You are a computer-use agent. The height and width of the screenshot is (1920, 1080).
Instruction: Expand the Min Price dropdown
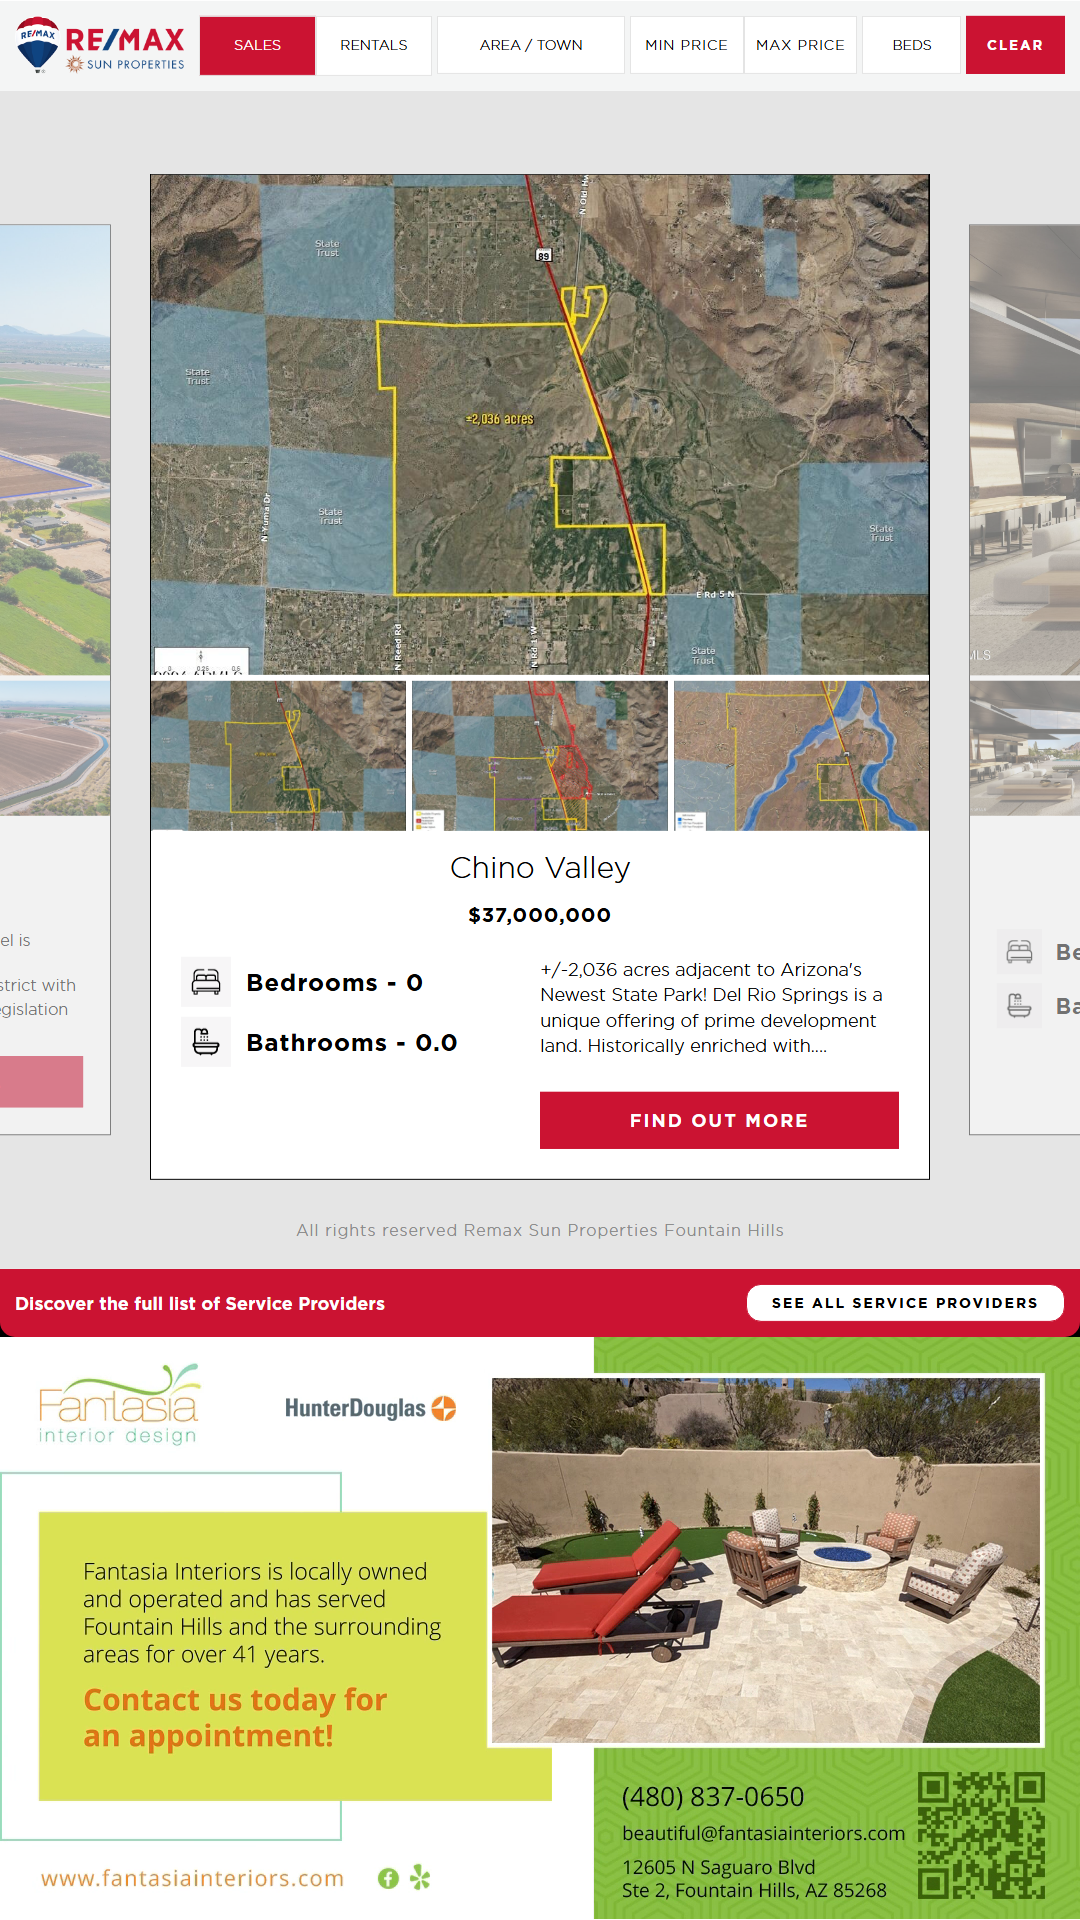(686, 45)
